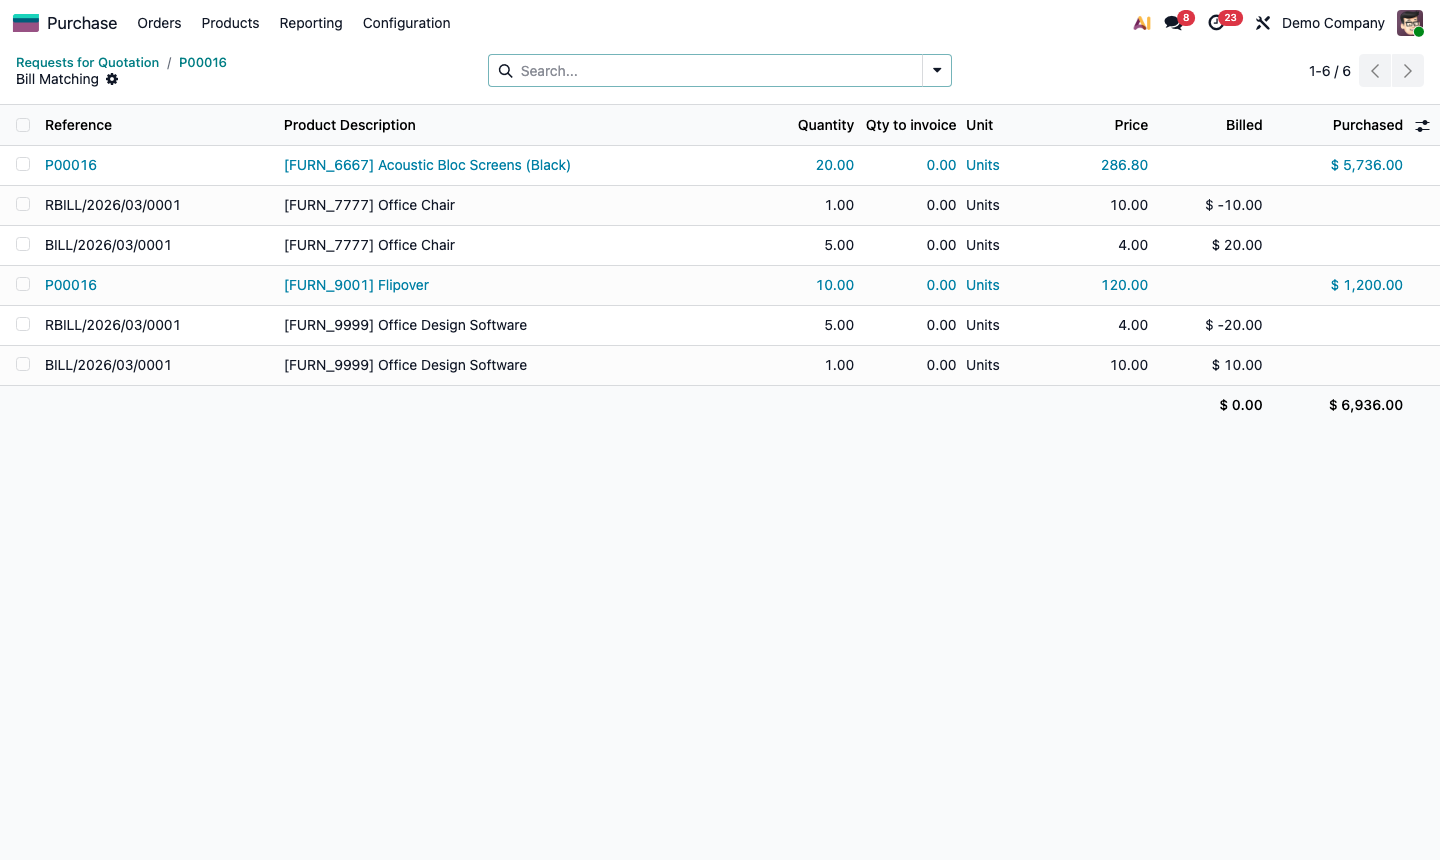This screenshot has height=860, width=1440.
Task: Open the user avatar menu
Action: tap(1410, 22)
